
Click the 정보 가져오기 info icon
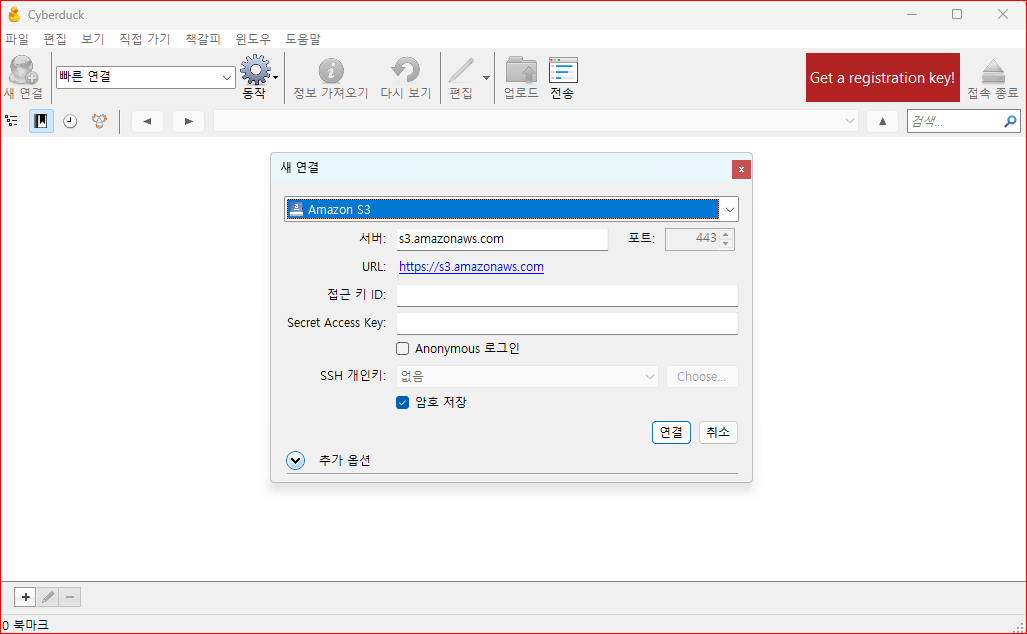331,70
